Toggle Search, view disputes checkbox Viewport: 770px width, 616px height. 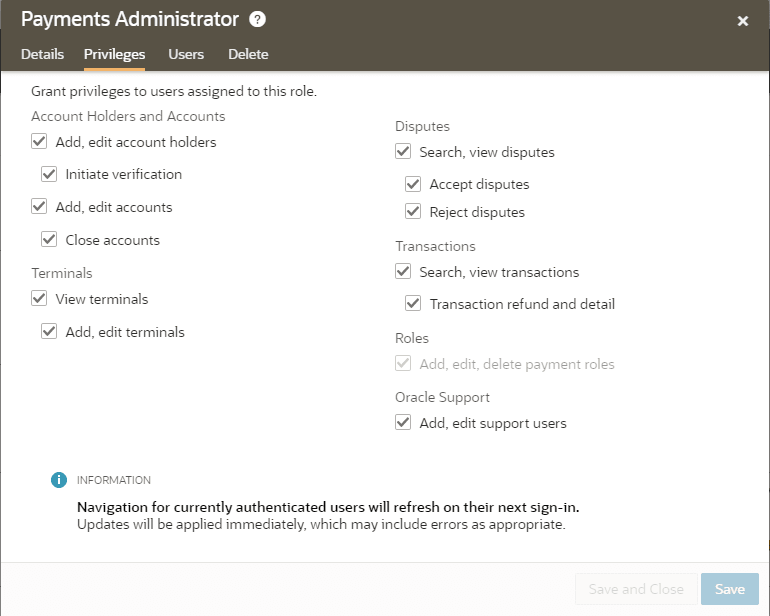pos(404,152)
